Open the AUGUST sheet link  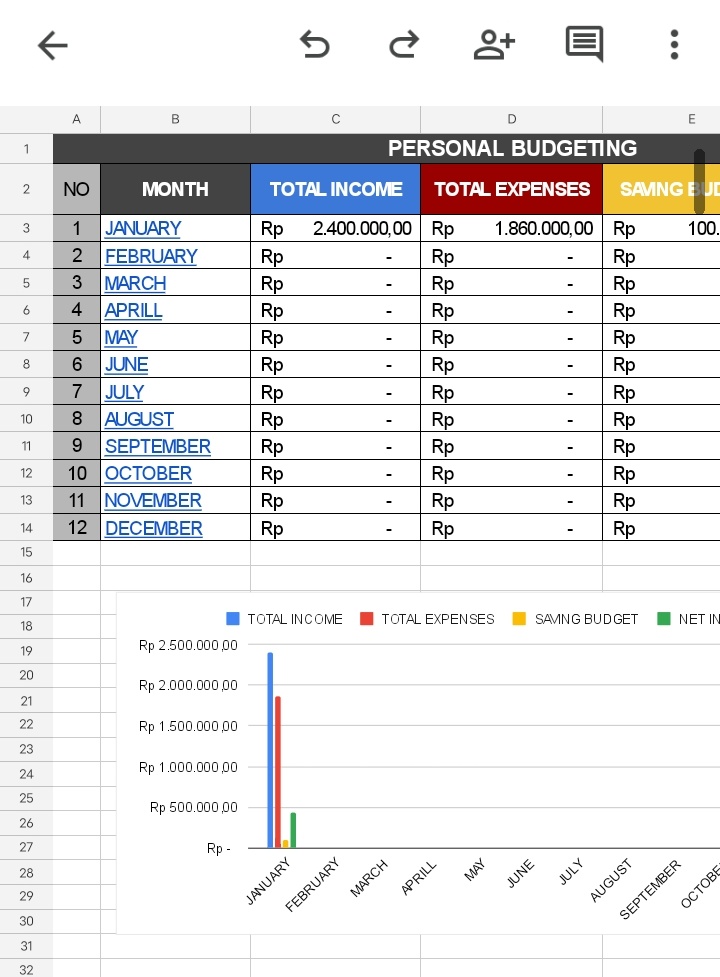tap(139, 419)
